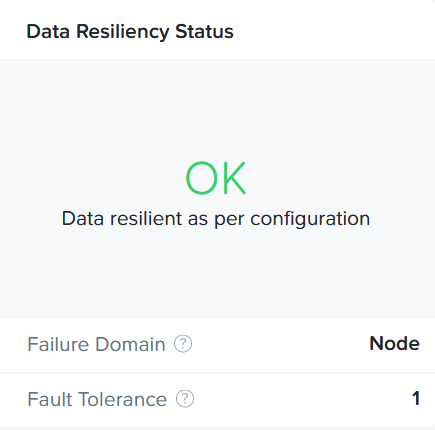The image size is (435, 430).
Task: Select the Node failure domain value
Action: tap(394, 343)
